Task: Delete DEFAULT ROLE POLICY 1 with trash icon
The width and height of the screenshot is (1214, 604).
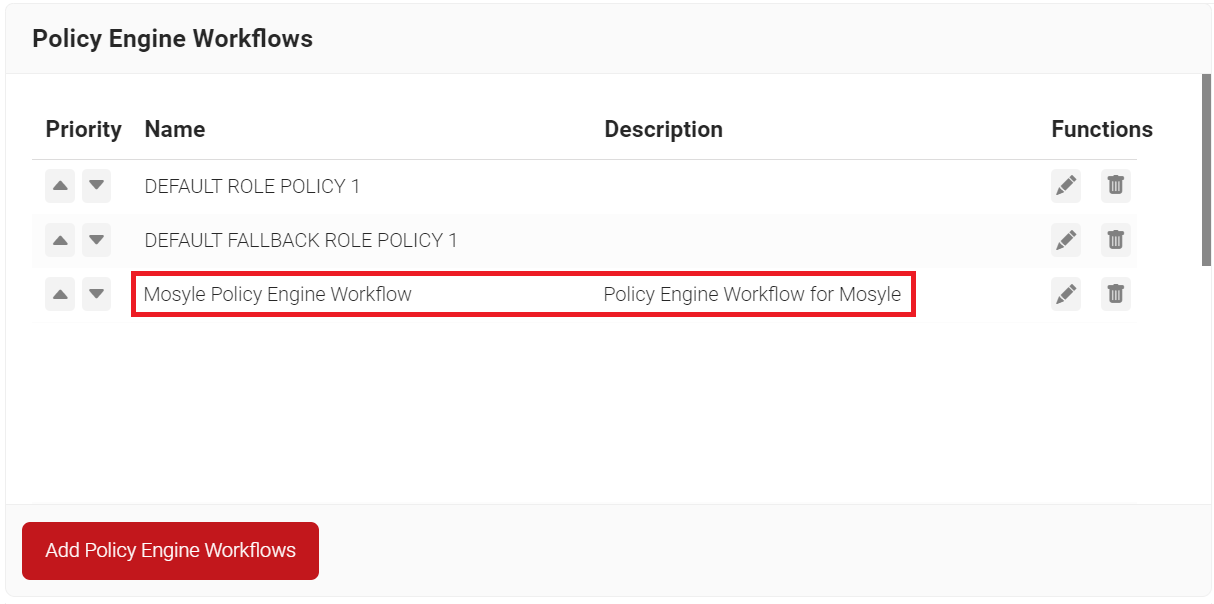Action: click(1116, 186)
